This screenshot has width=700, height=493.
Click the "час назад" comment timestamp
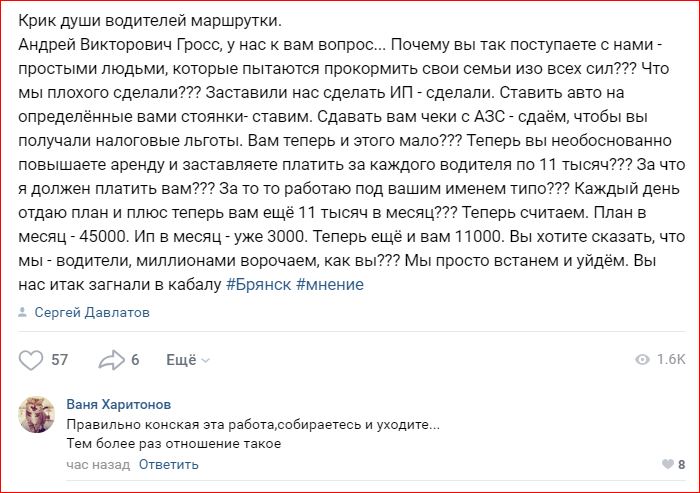tap(98, 464)
